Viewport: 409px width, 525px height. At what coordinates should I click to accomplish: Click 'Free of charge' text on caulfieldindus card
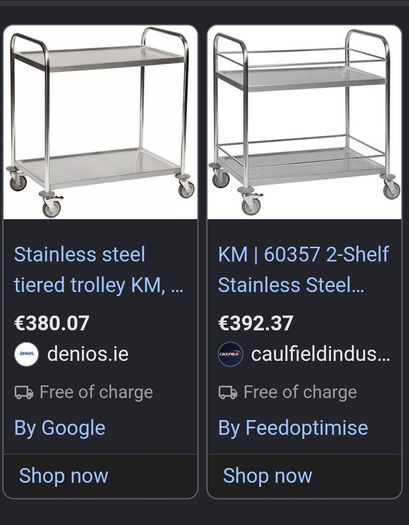[300, 392]
